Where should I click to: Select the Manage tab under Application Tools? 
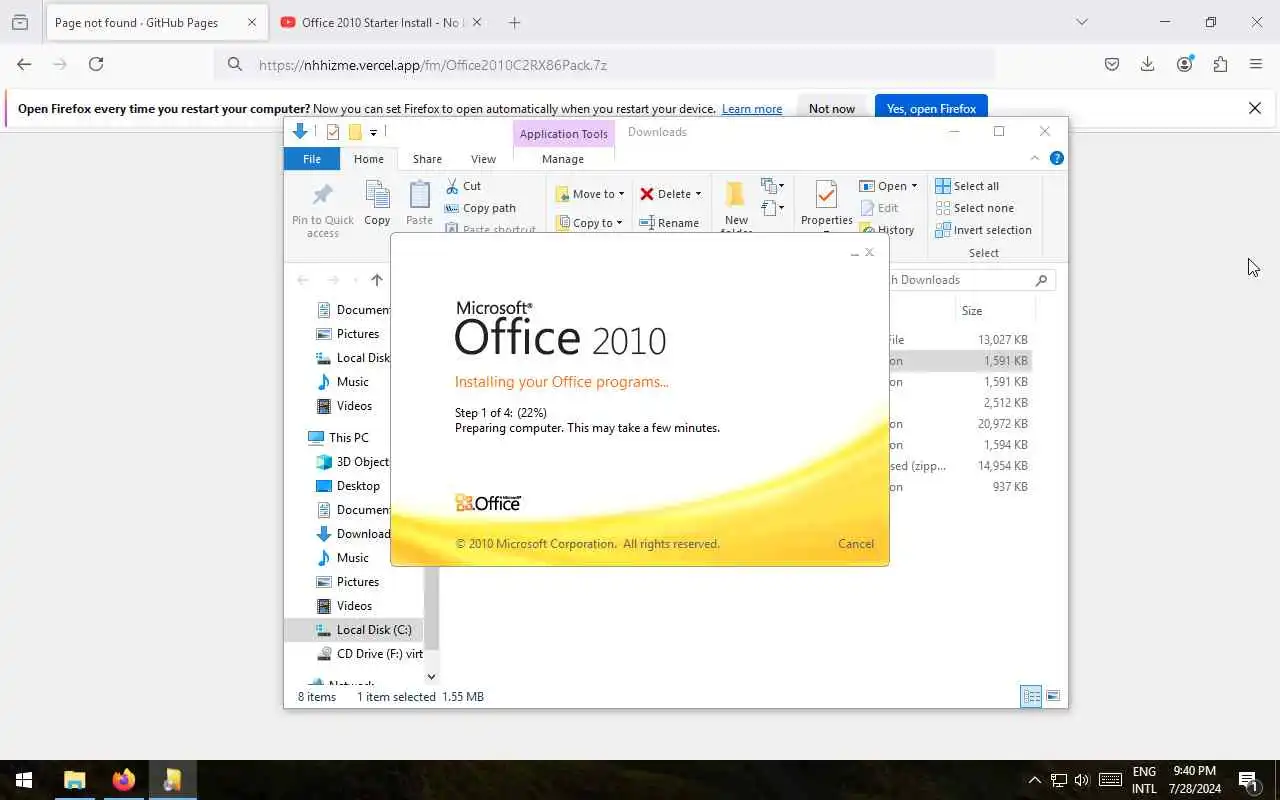click(x=563, y=159)
